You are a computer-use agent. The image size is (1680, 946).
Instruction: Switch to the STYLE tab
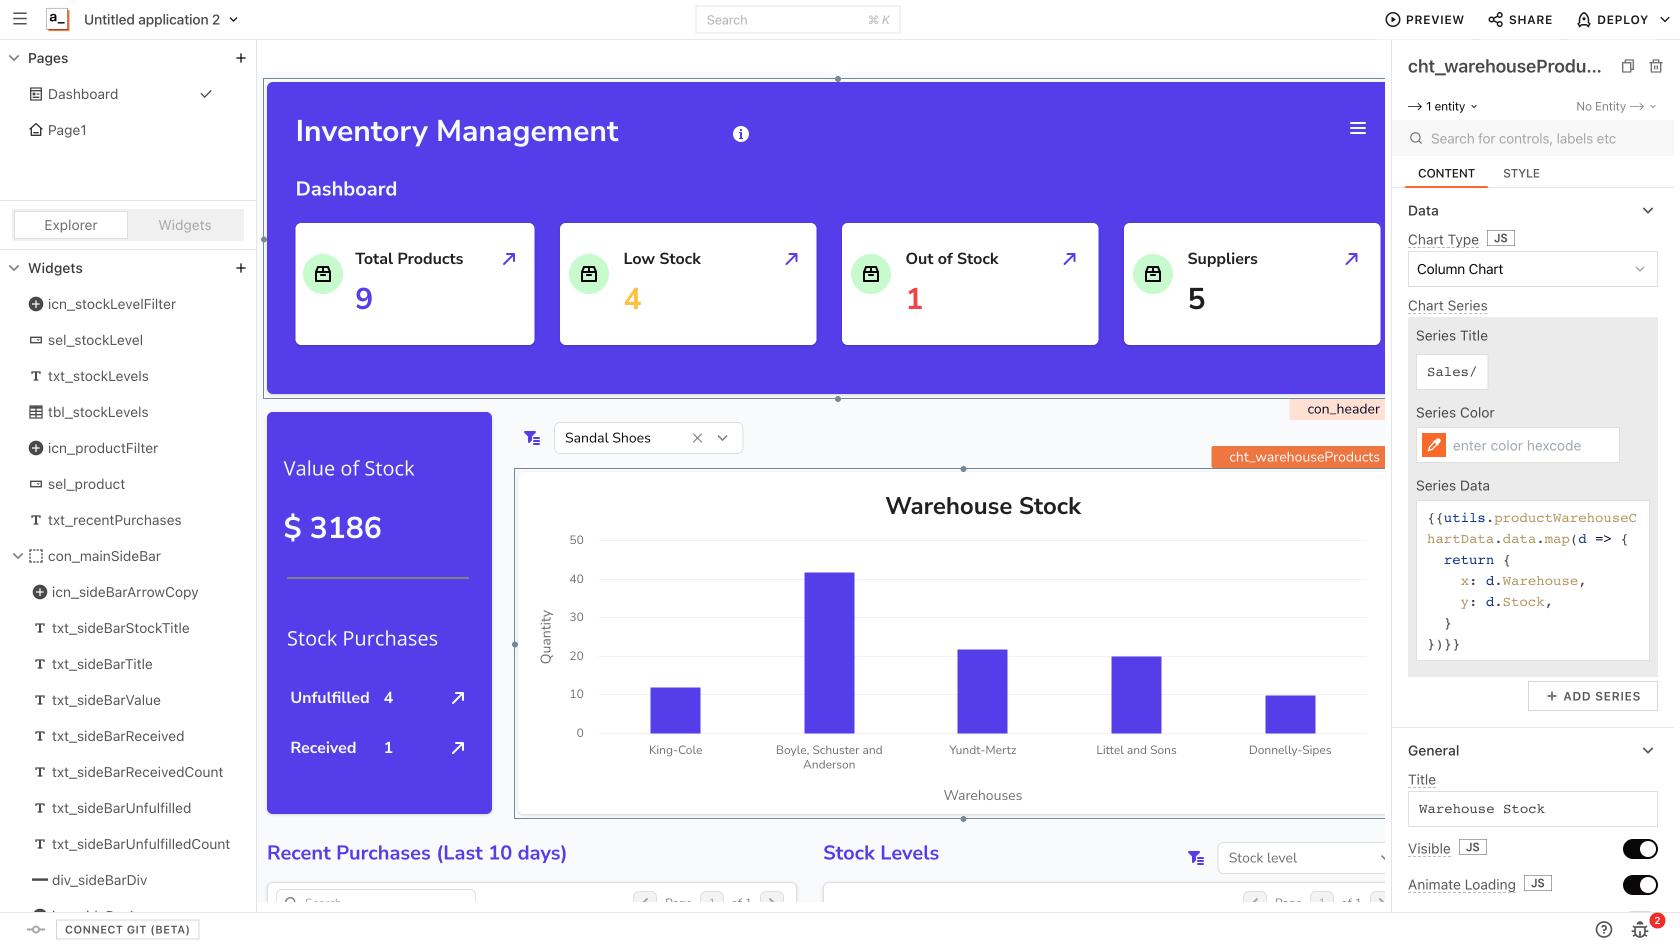coord(1521,173)
